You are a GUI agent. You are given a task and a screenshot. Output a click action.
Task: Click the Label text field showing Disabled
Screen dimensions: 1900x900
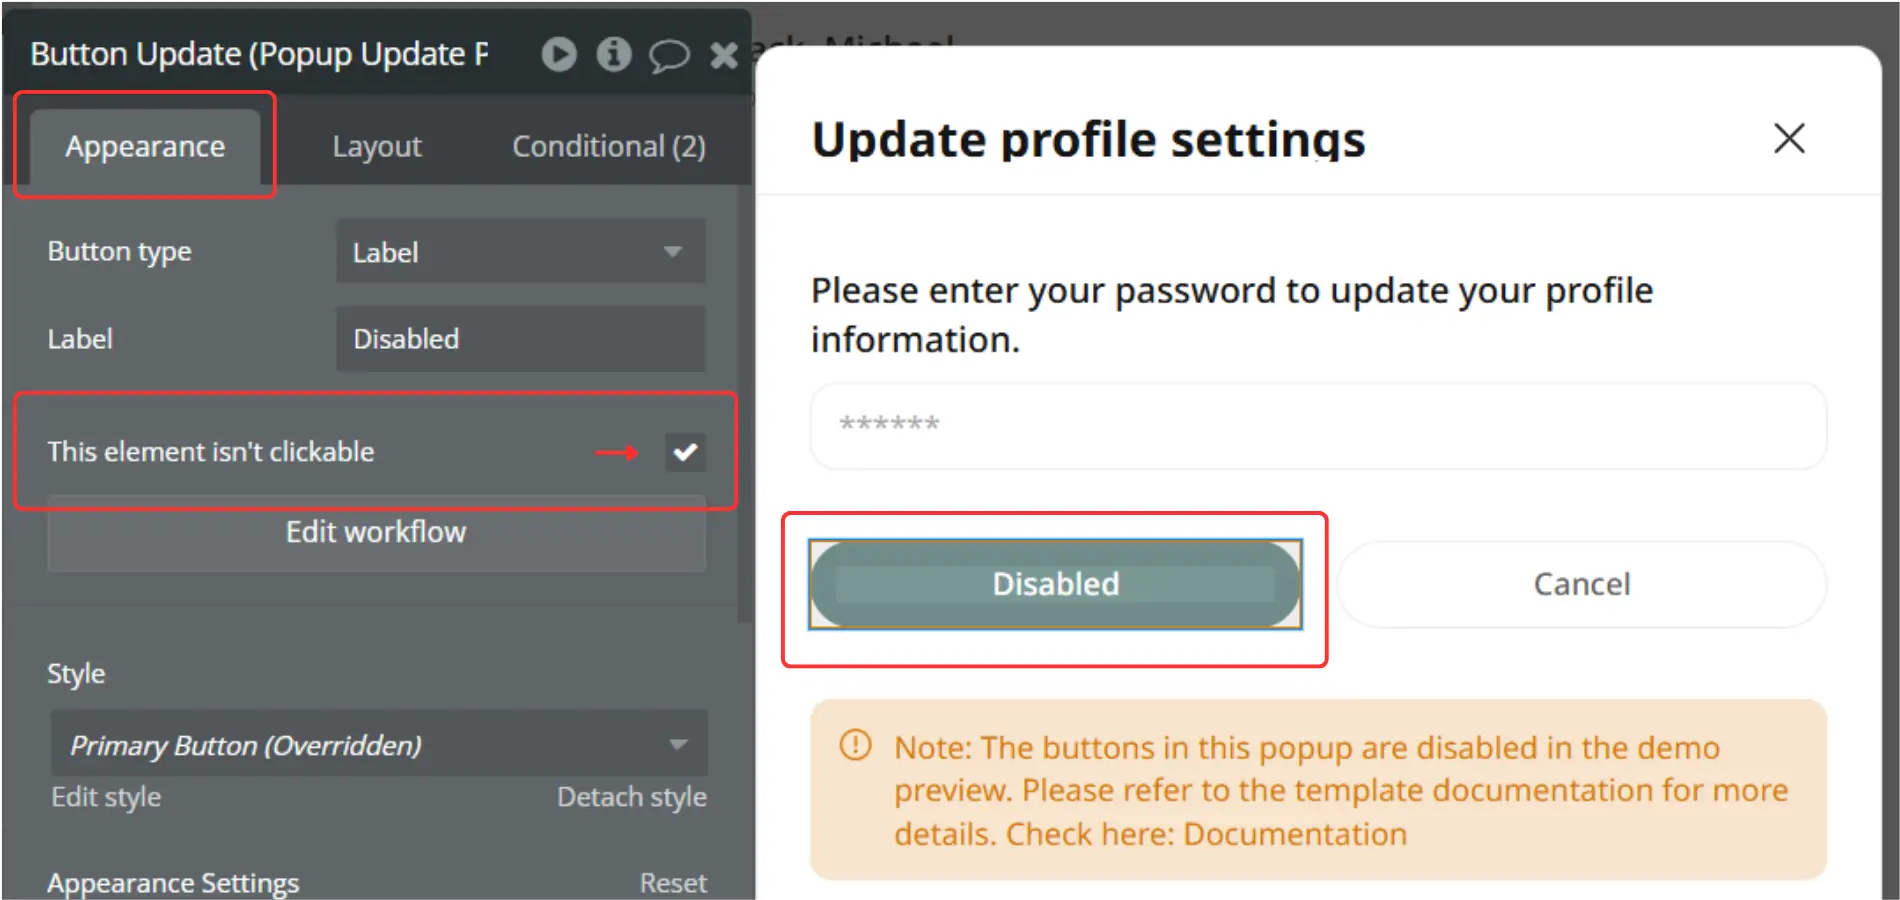pos(520,339)
